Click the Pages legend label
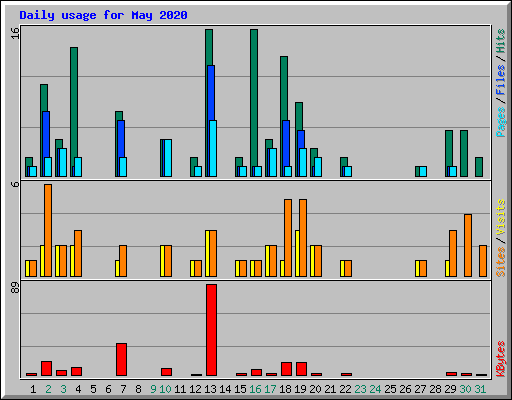This screenshot has height=400, width=512. point(501,122)
